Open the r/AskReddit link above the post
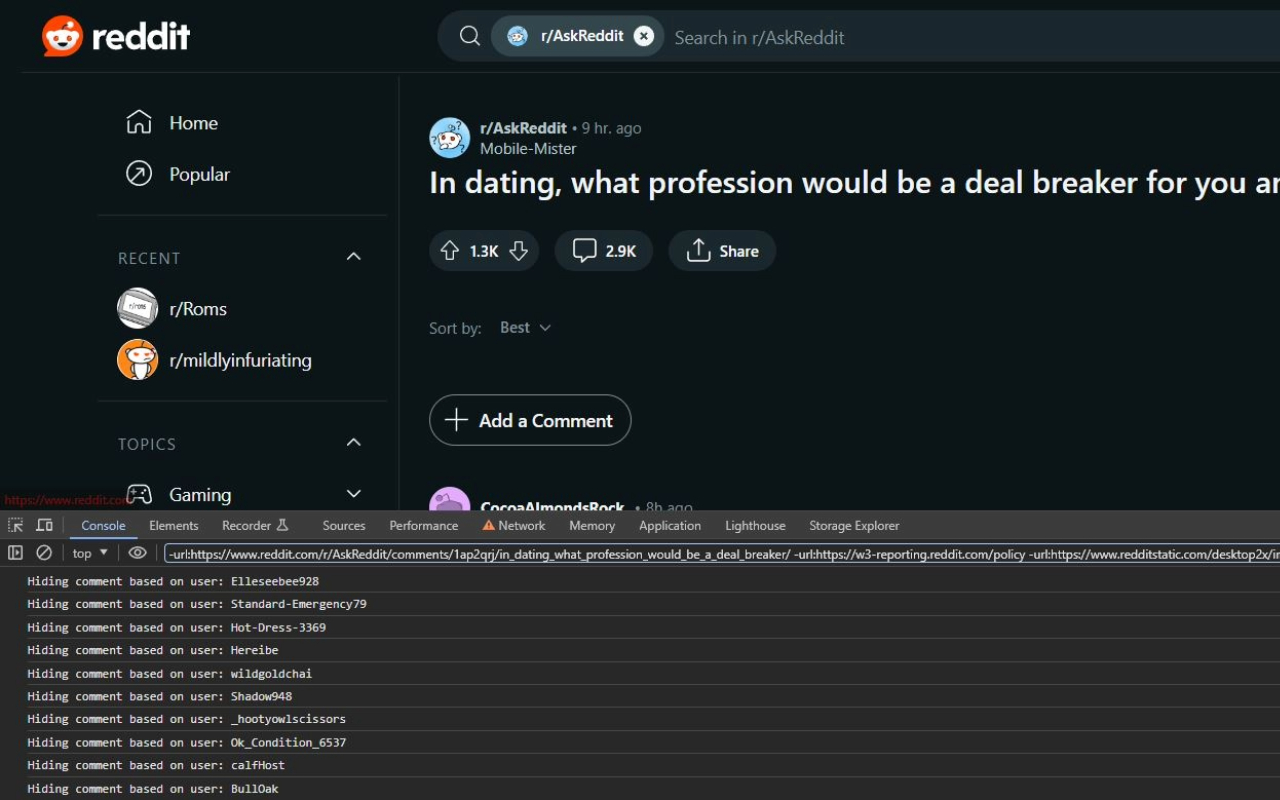The image size is (1280, 800). 523,128
